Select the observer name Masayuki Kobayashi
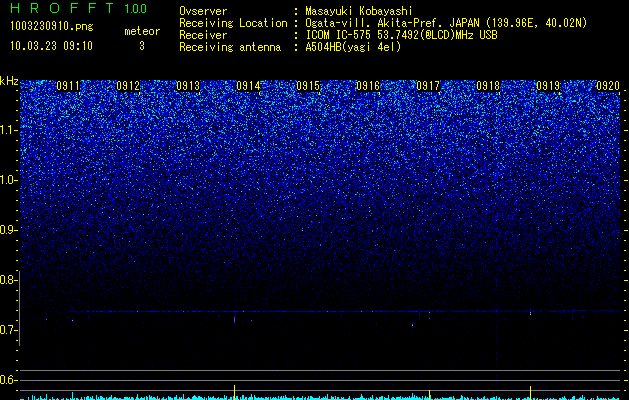Viewport: 629px width, 400px height. [x=359, y=11]
